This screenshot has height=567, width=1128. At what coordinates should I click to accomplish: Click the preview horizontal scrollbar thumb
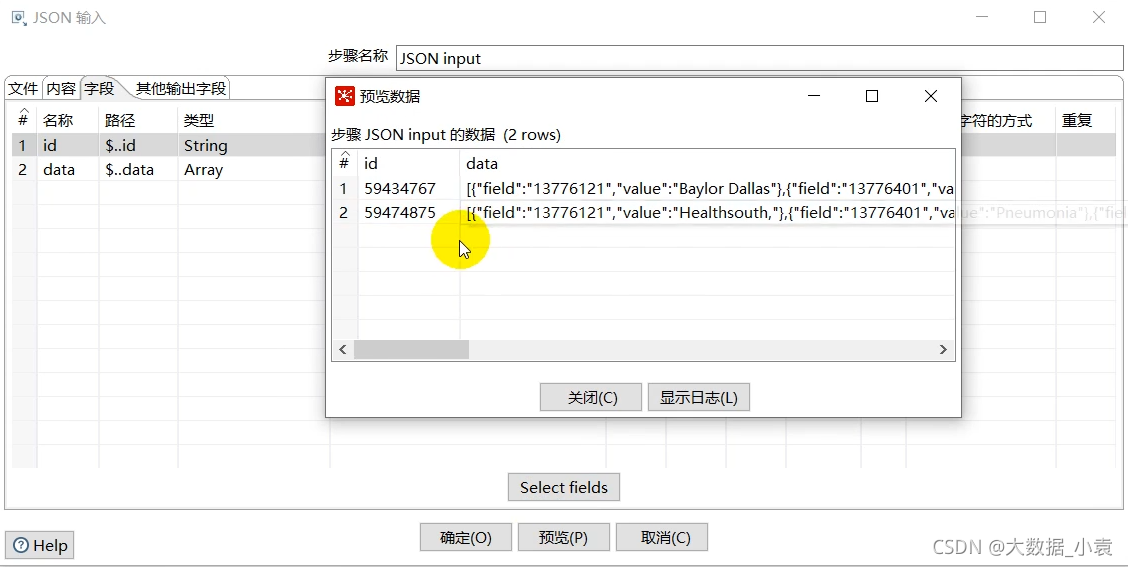click(x=411, y=350)
